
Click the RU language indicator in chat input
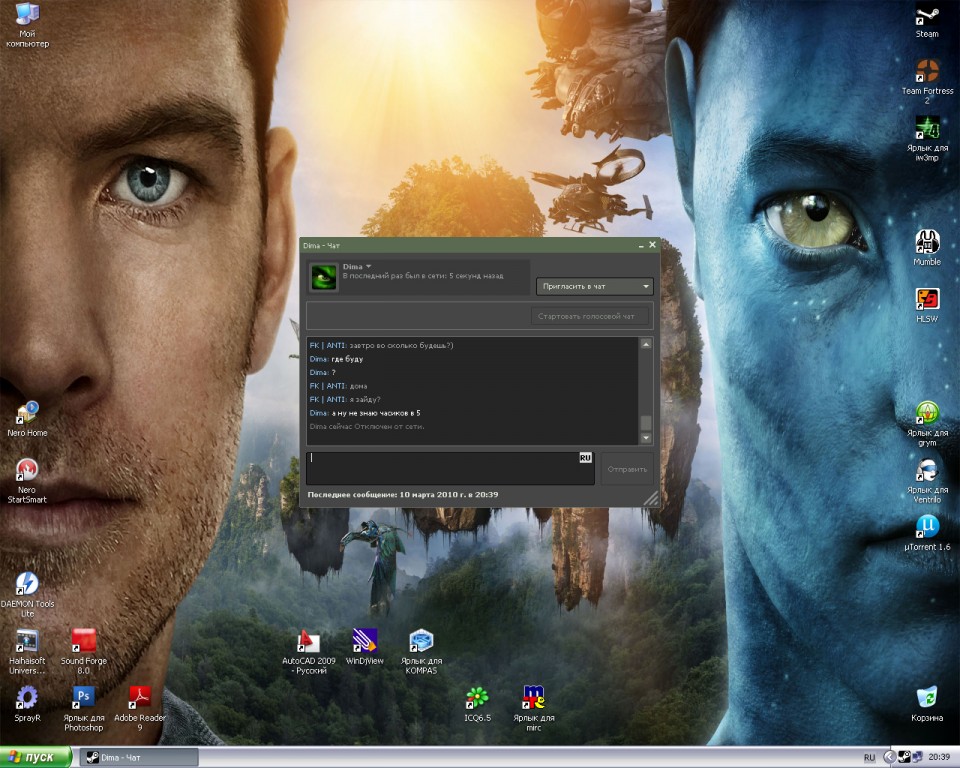click(x=585, y=457)
